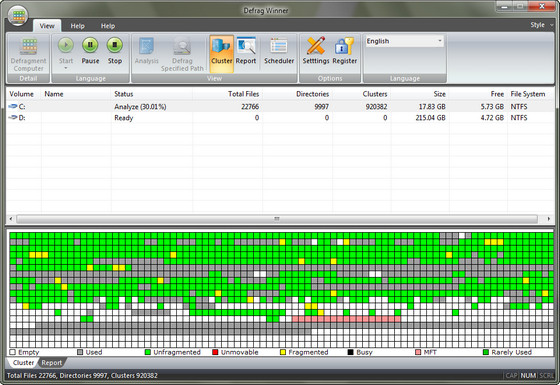Open Settings with the pencil icon
This screenshot has height=385, width=560.
(316, 46)
